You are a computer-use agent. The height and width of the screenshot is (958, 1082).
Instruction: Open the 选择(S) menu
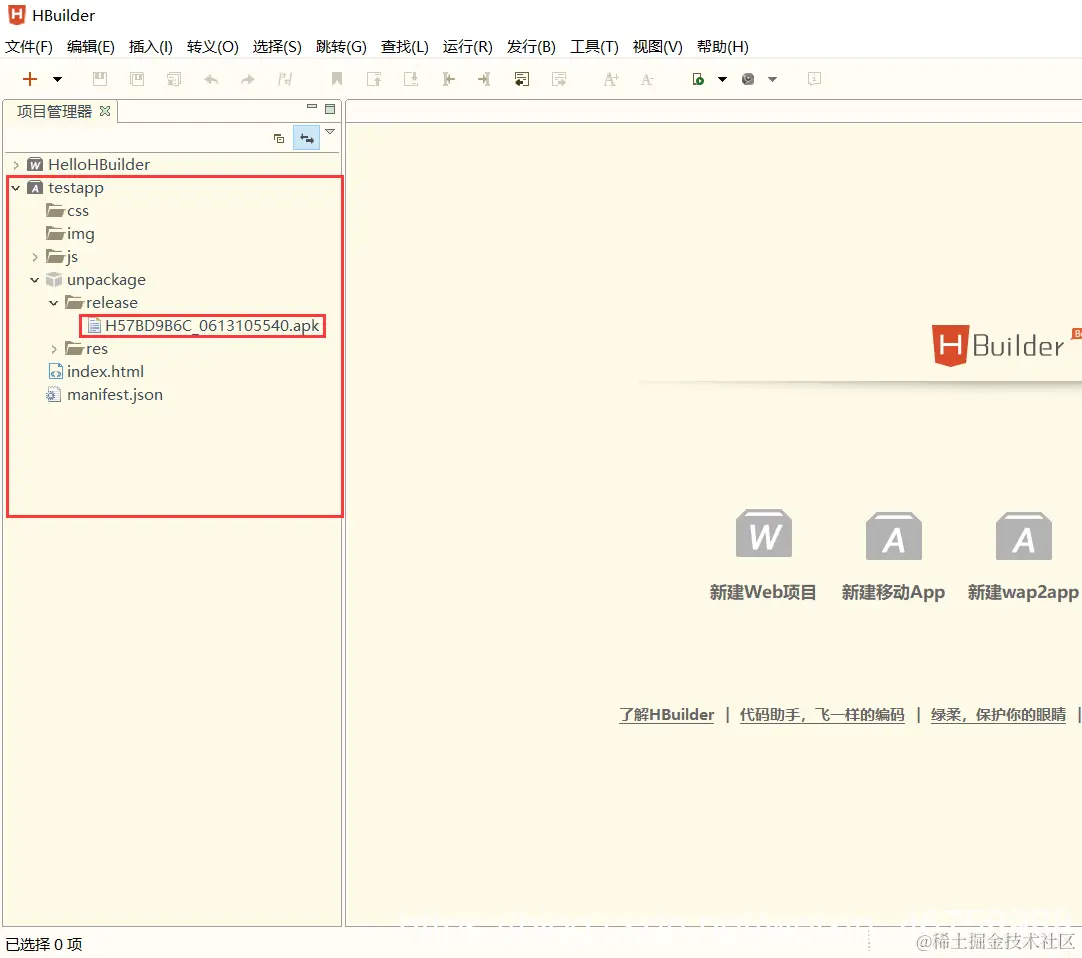pyautogui.click(x=277, y=47)
